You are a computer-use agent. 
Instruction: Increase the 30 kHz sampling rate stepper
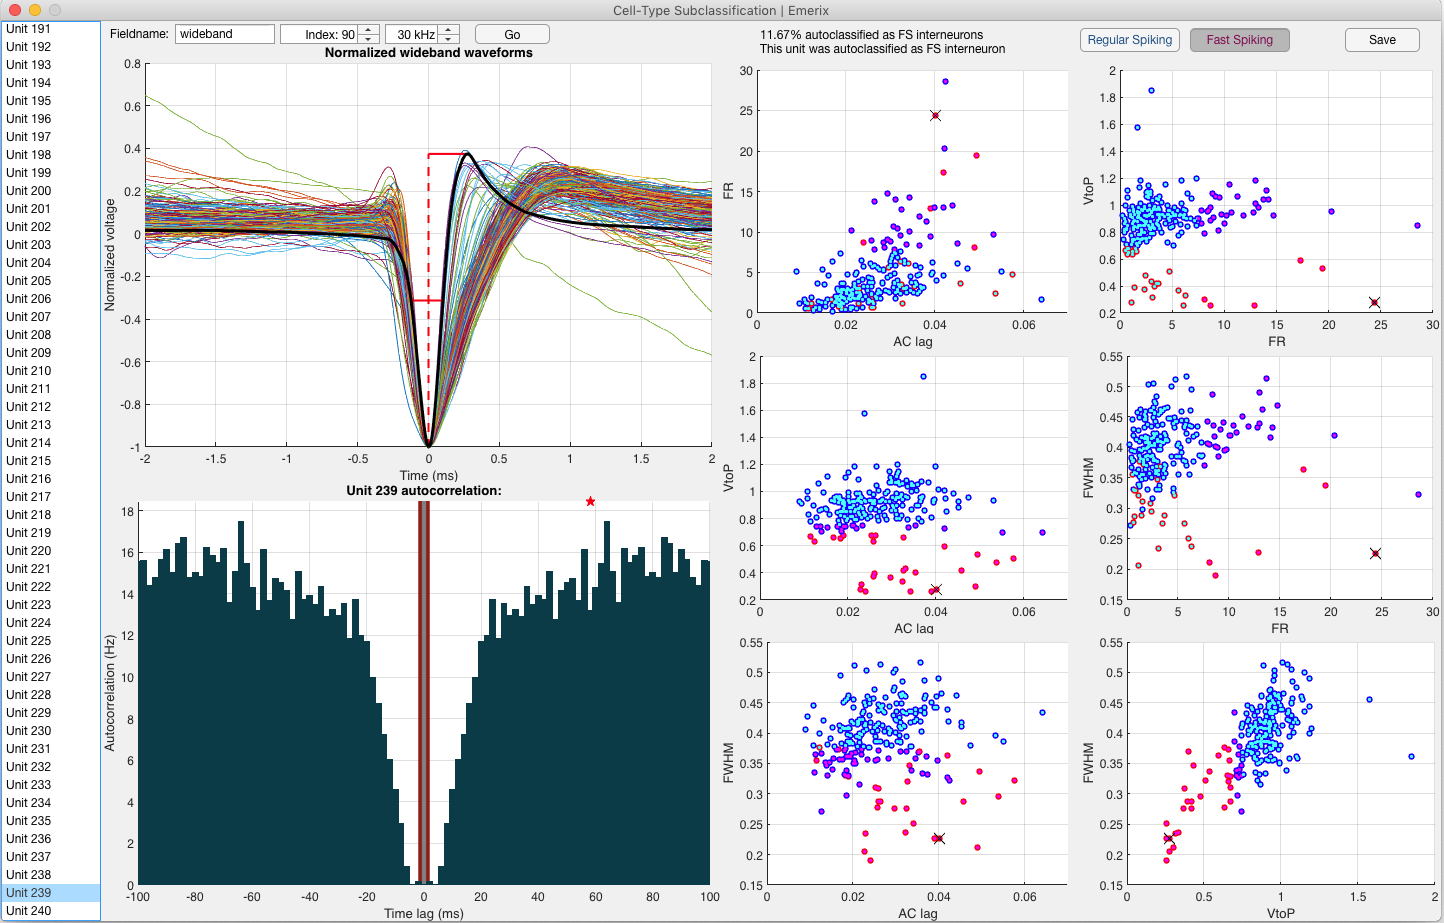tap(449, 29)
